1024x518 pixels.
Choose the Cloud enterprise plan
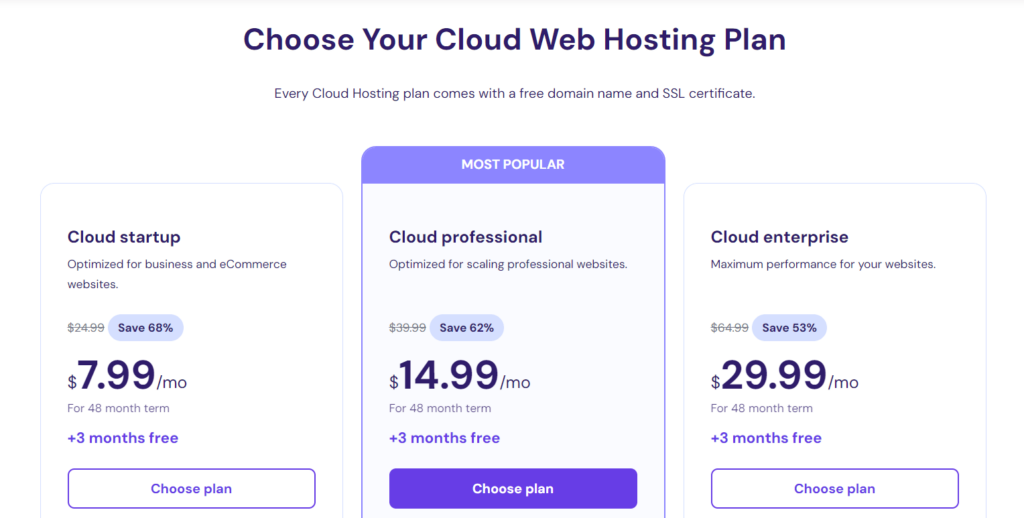click(835, 489)
